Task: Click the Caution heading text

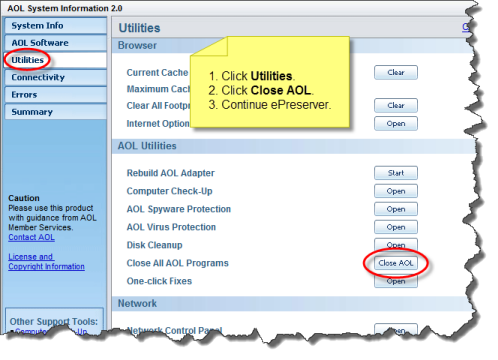Action: click(x=24, y=198)
